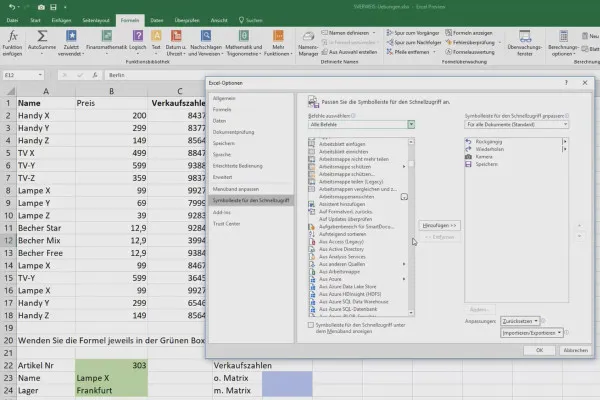This screenshot has width=600, height=400.
Task: Open the Name Box dropdown arrow
Action: pos(40,75)
